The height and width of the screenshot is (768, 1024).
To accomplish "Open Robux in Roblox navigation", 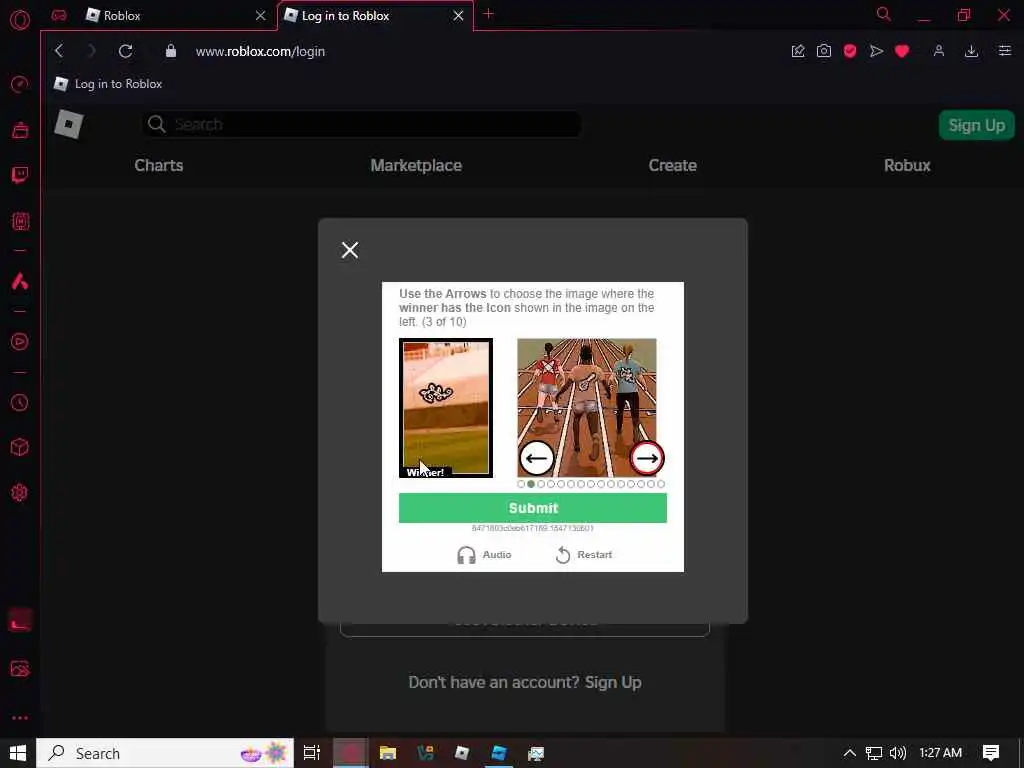I will [x=907, y=165].
